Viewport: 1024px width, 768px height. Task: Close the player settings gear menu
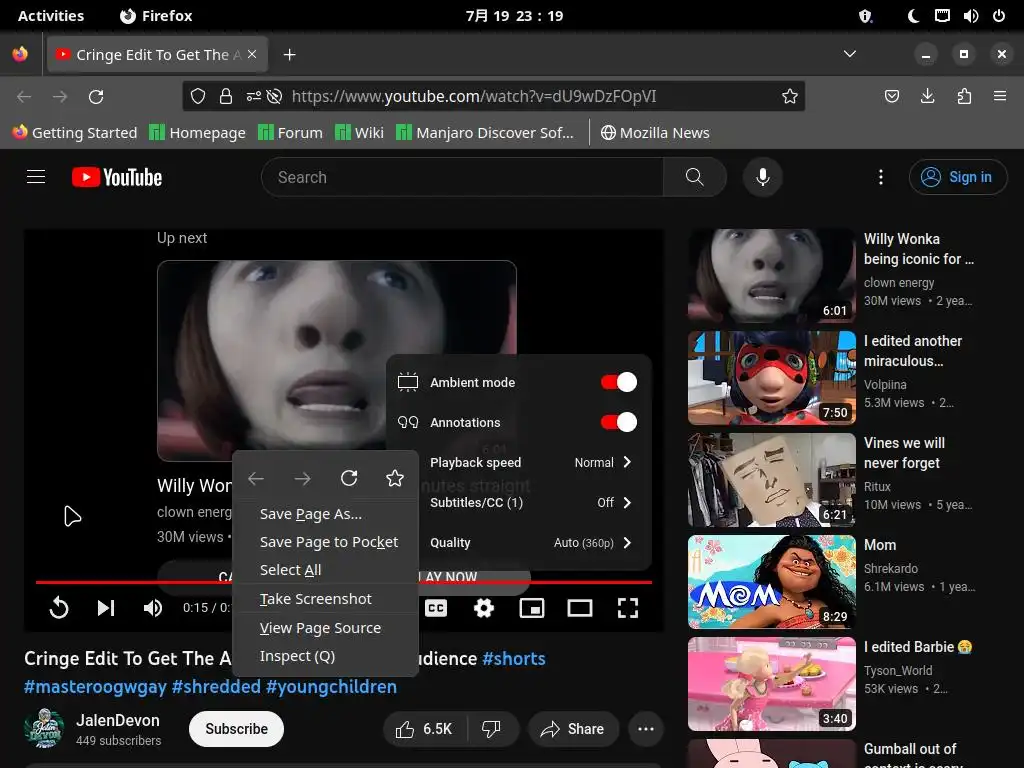(x=484, y=608)
